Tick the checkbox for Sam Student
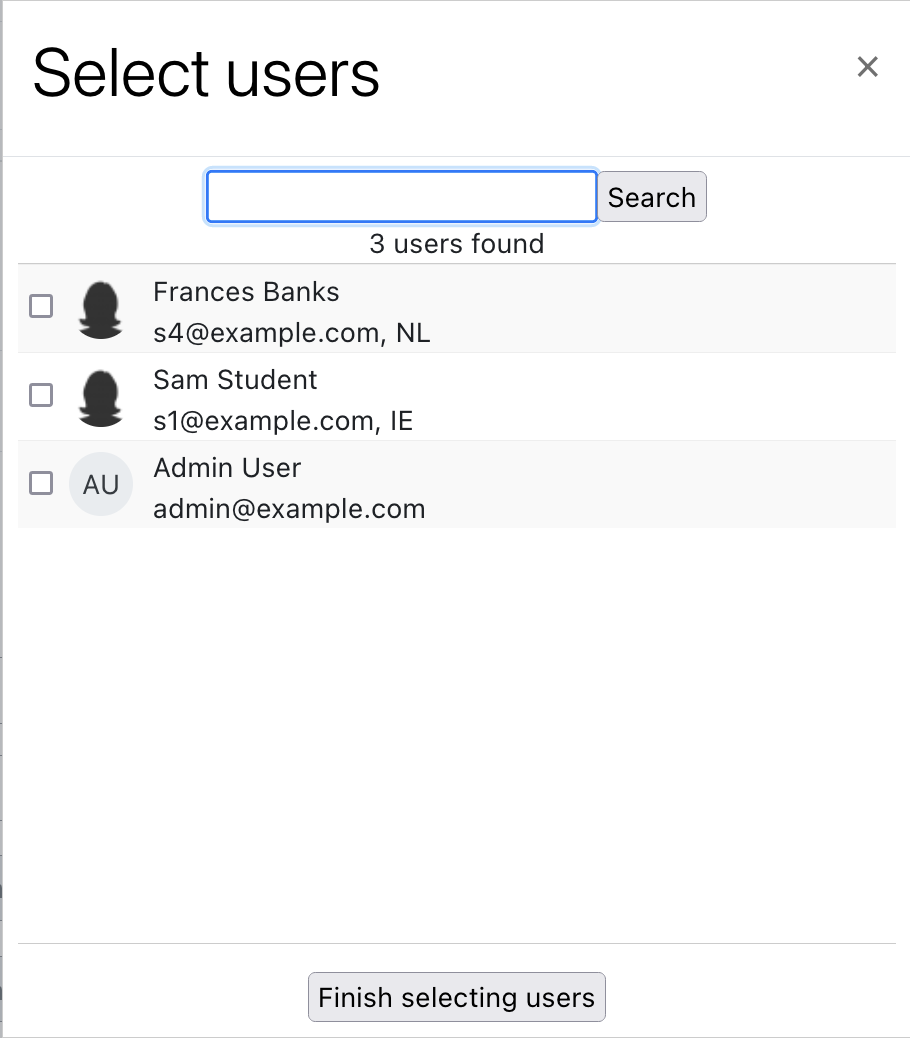The height and width of the screenshot is (1038, 910). point(41,395)
